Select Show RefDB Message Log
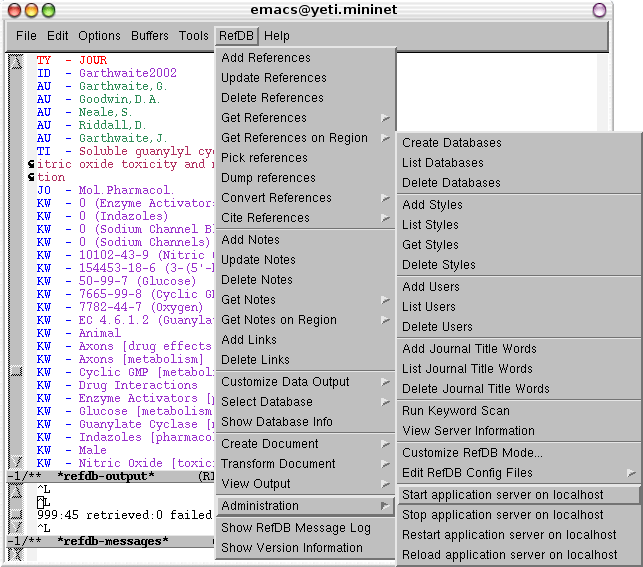This screenshot has width=643, height=567. click(296, 528)
